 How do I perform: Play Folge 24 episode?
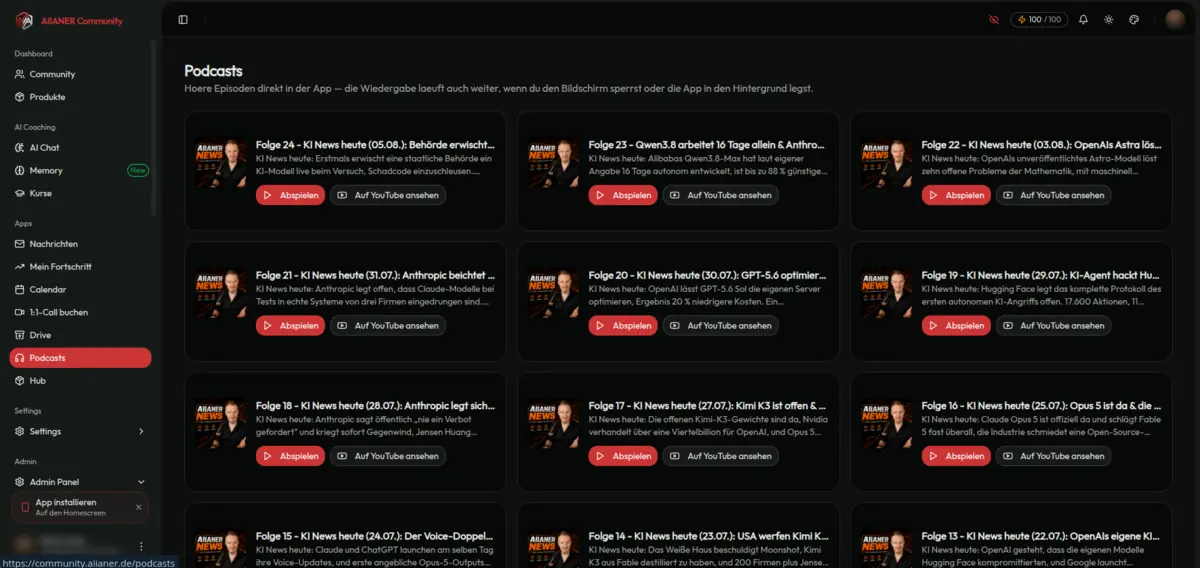coord(290,195)
